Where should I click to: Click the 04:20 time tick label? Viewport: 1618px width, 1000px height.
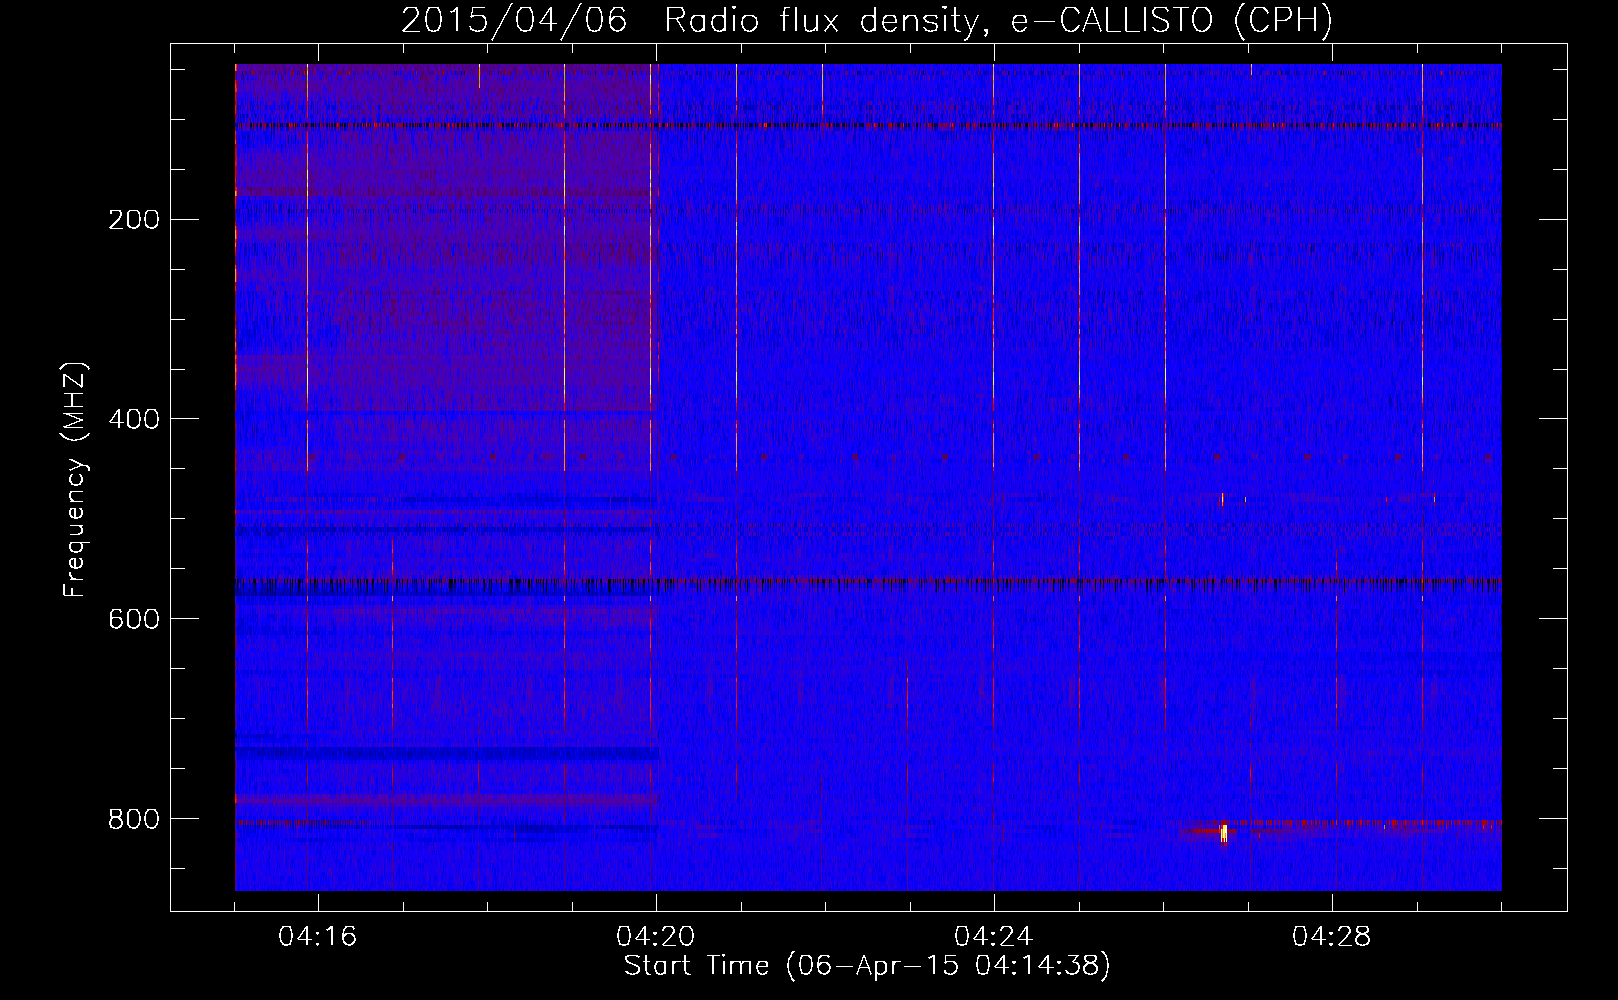[656, 937]
